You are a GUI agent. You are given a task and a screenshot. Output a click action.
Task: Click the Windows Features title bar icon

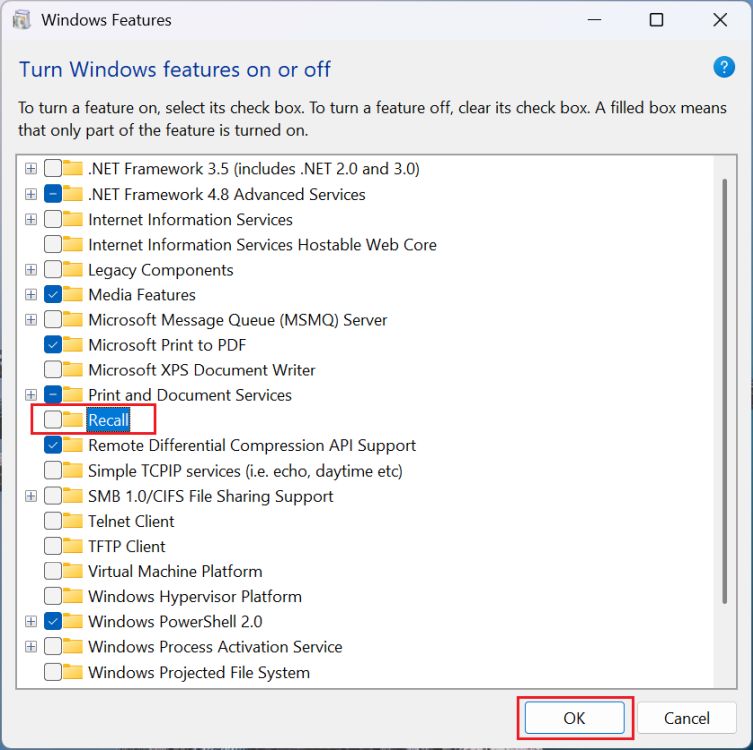[x=22, y=20]
